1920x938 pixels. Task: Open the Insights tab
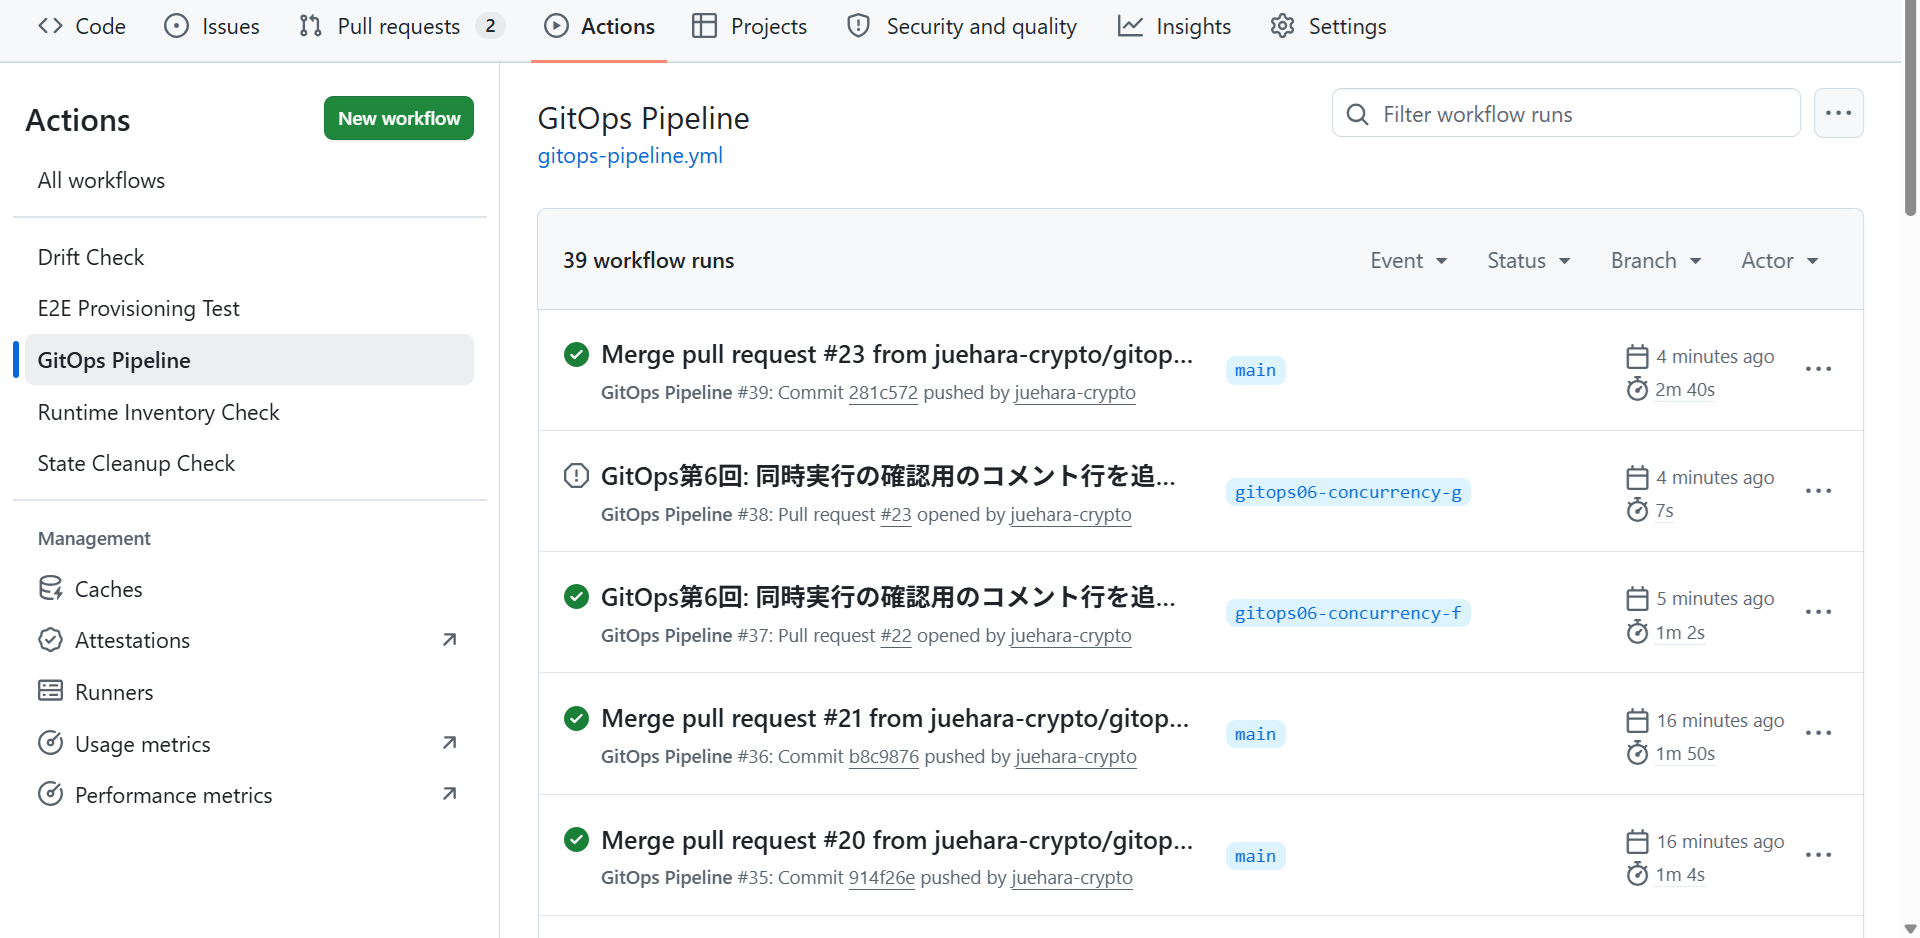point(1175,27)
